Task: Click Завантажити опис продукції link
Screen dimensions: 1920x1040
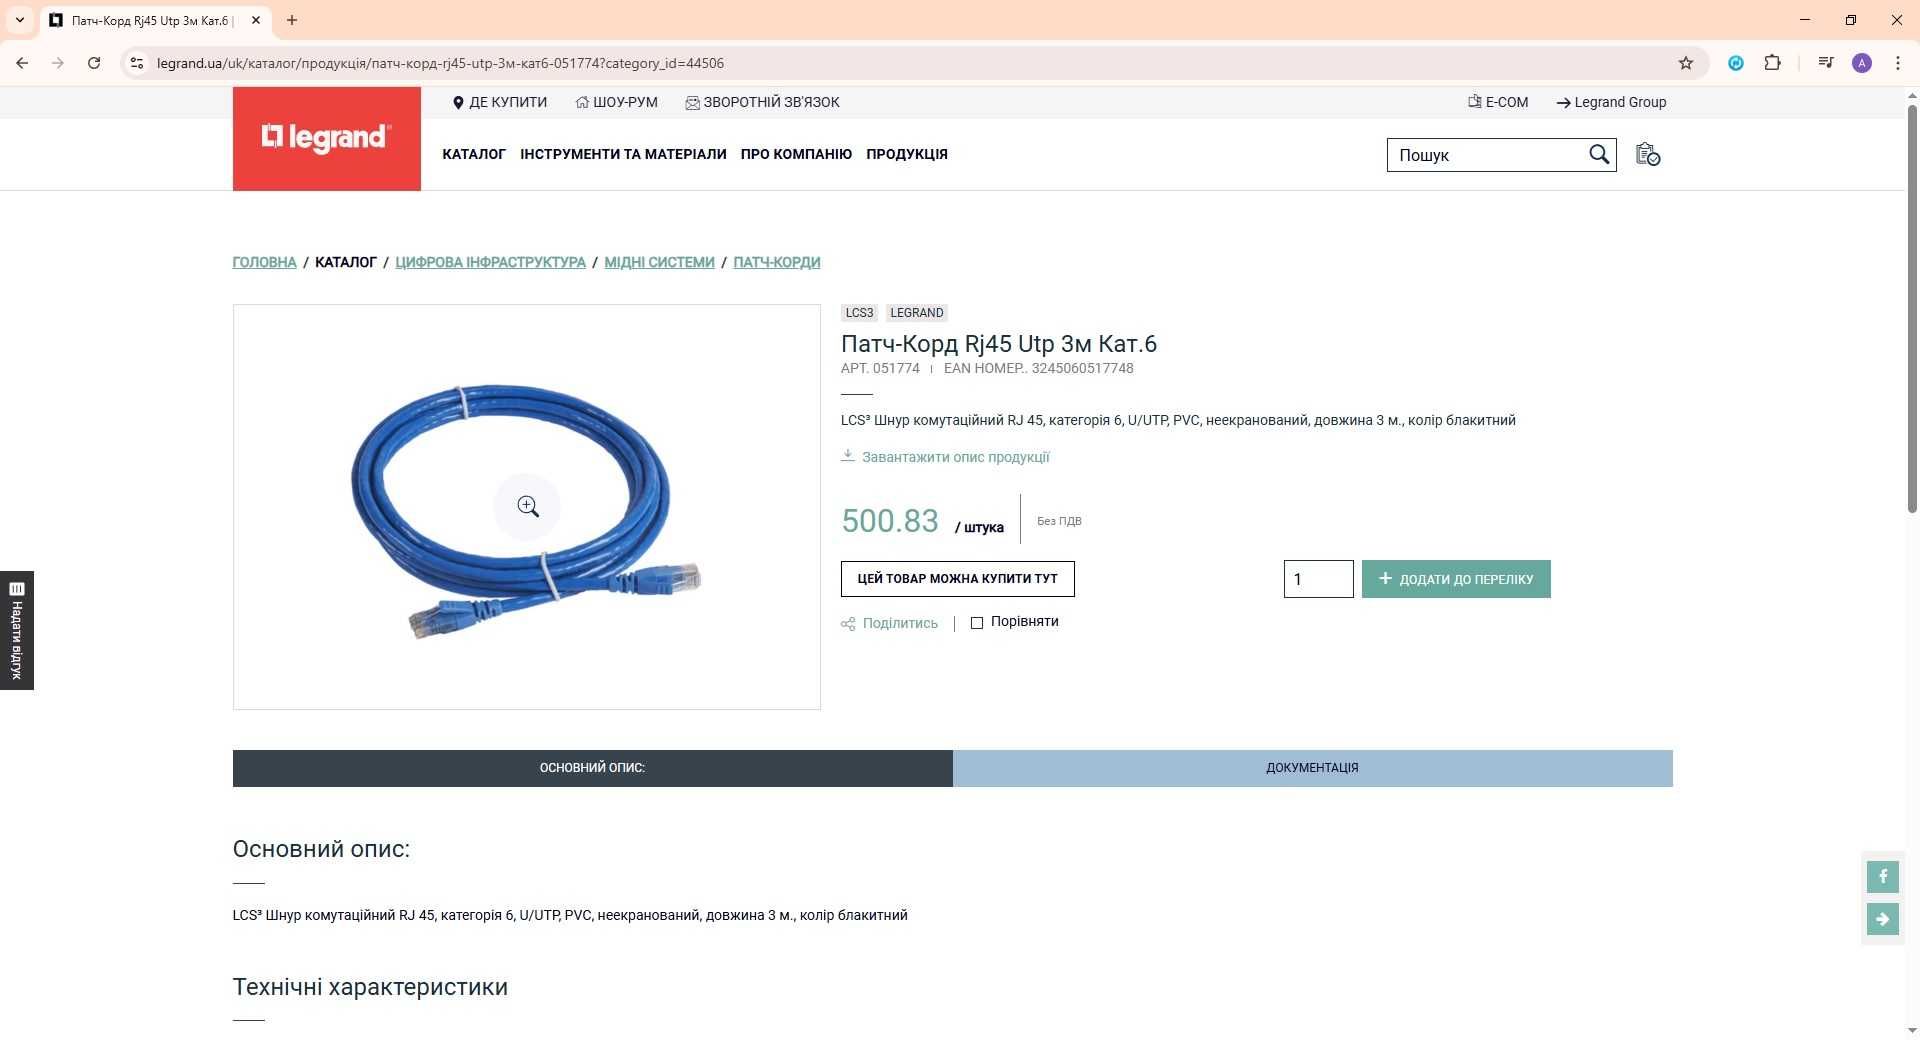Action: pos(955,457)
